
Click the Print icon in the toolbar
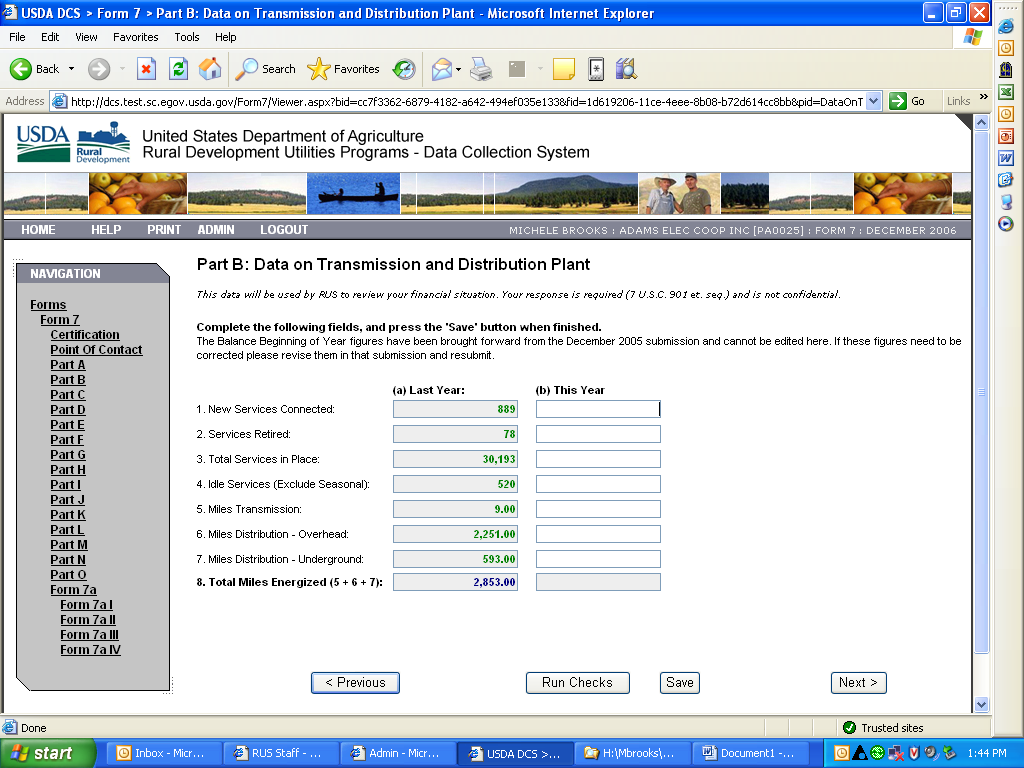[x=481, y=69]
